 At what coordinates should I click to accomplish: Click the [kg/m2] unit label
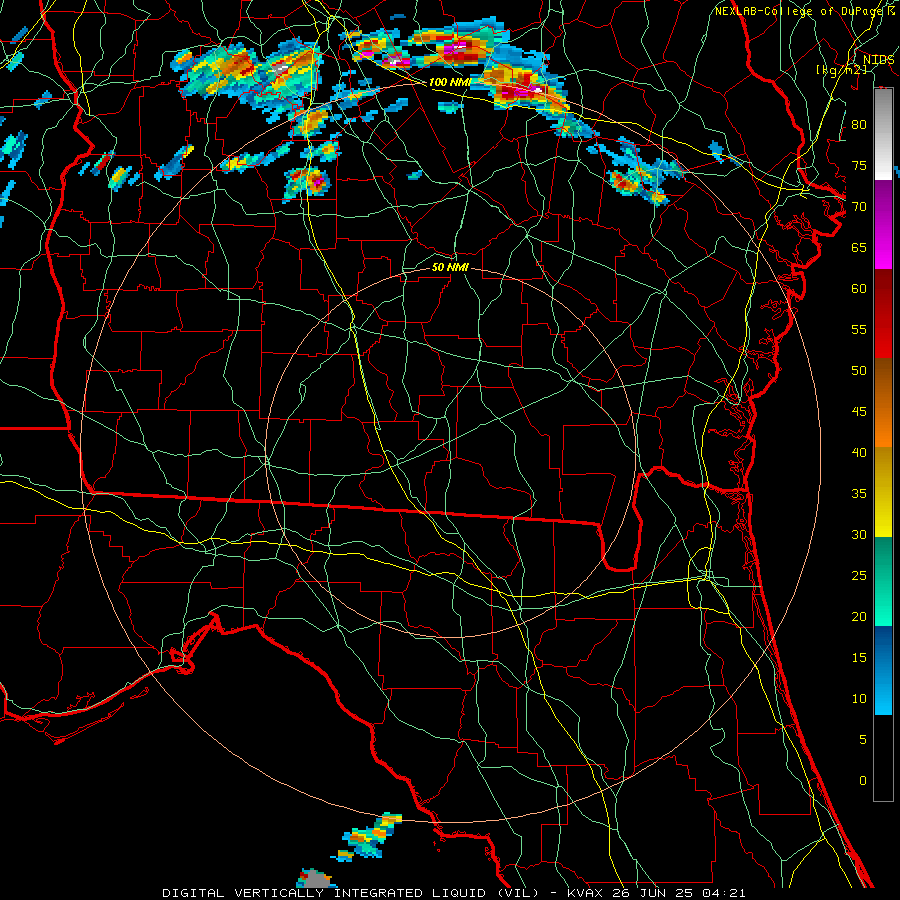(841, 70)
